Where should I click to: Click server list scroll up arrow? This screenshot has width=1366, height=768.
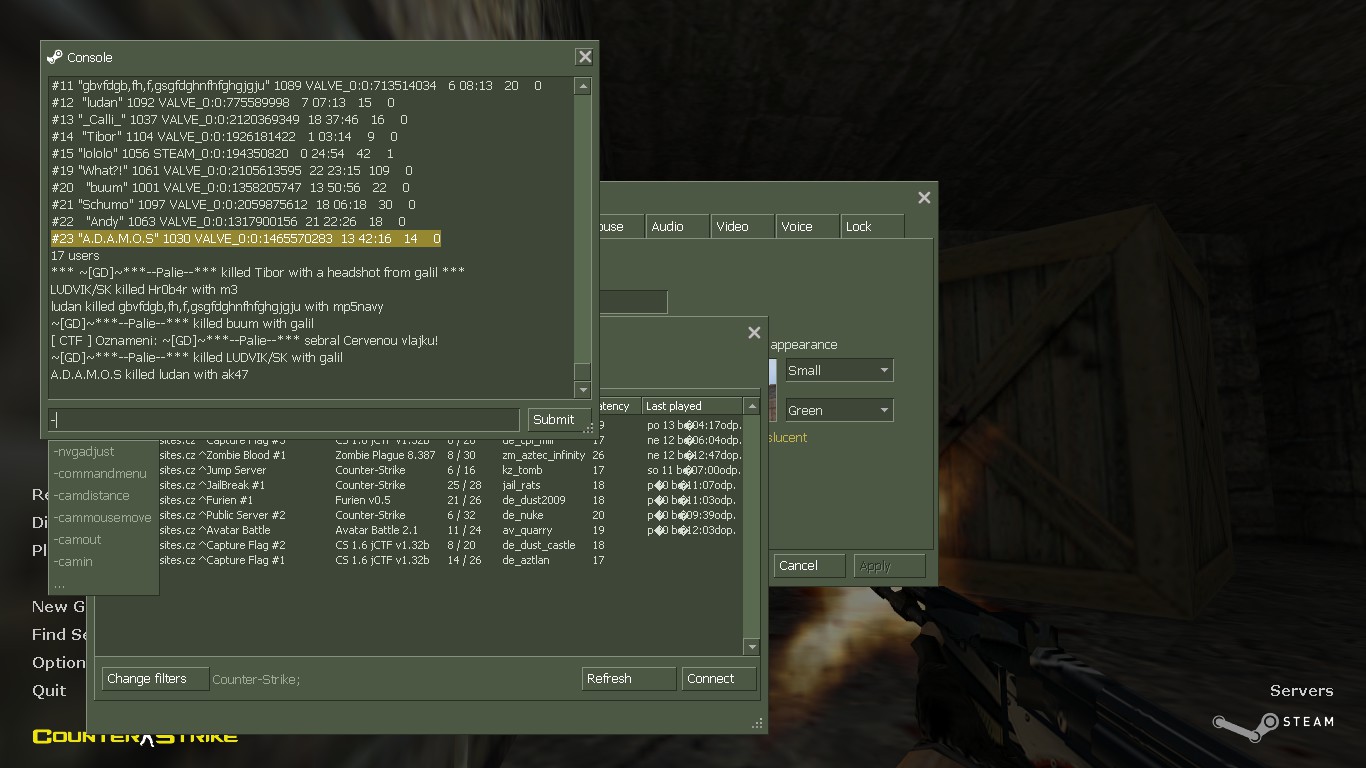[x=752, y=406]
